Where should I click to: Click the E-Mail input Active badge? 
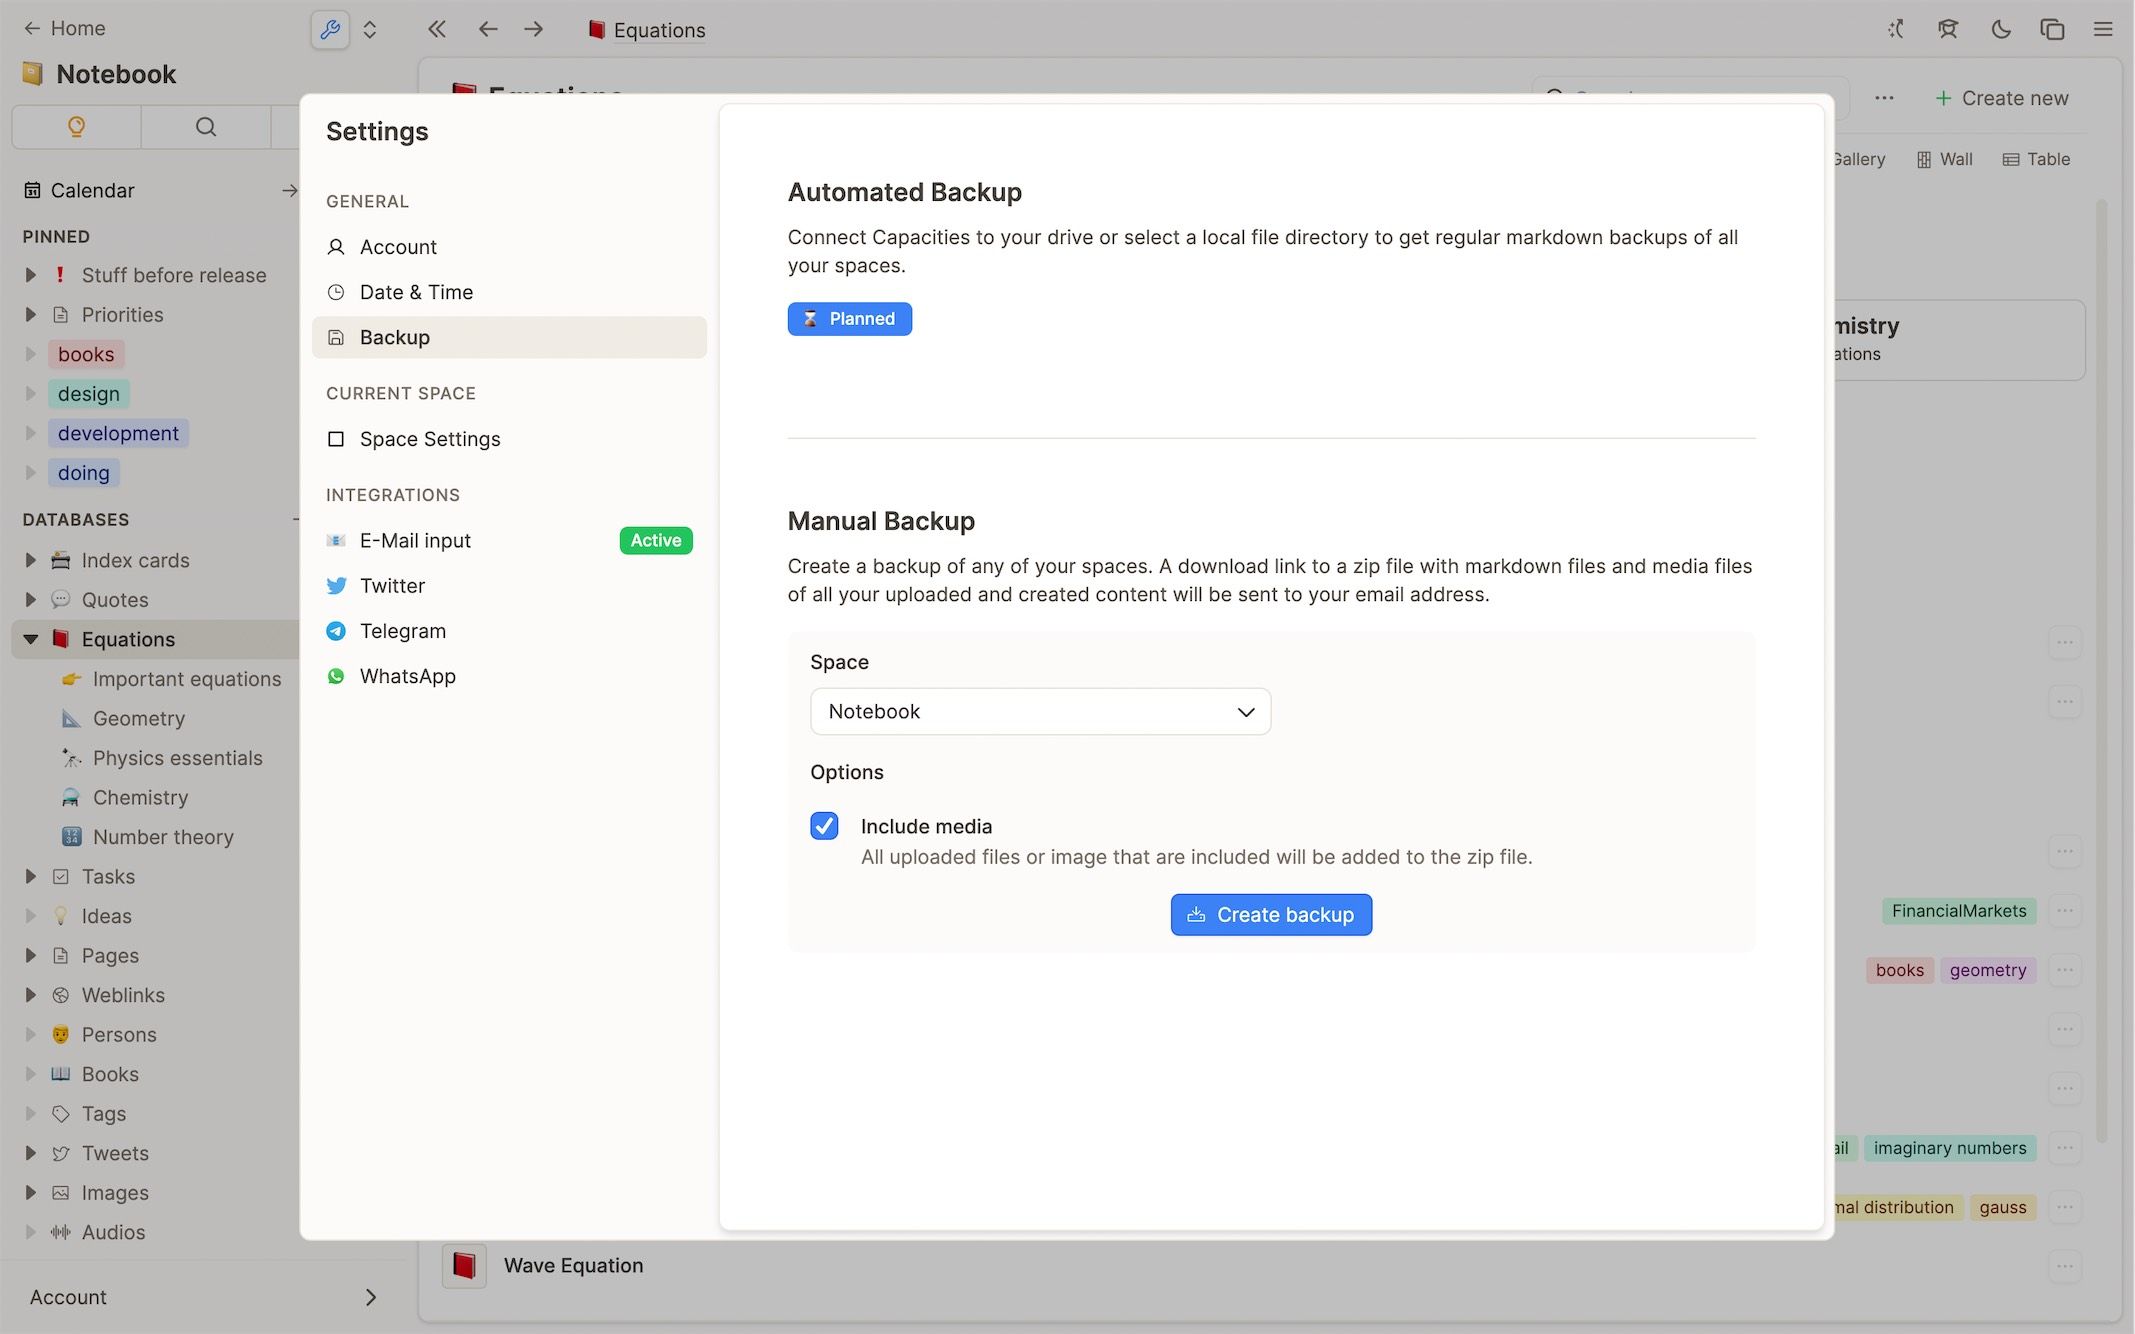[655, 540]
